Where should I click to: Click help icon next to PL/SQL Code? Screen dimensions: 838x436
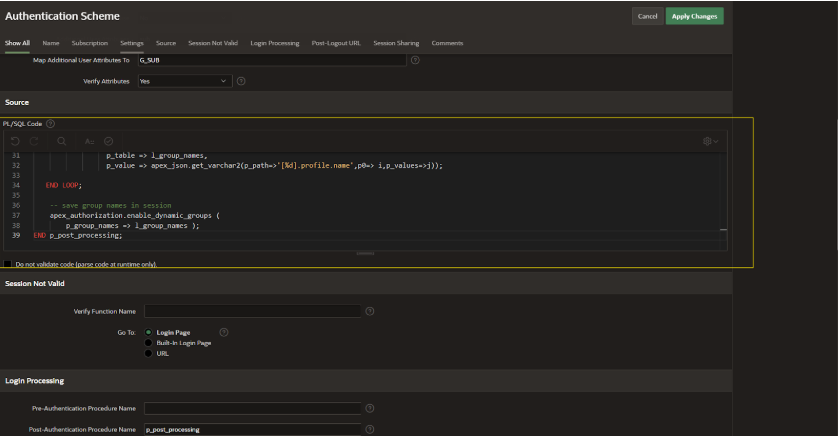50,123
